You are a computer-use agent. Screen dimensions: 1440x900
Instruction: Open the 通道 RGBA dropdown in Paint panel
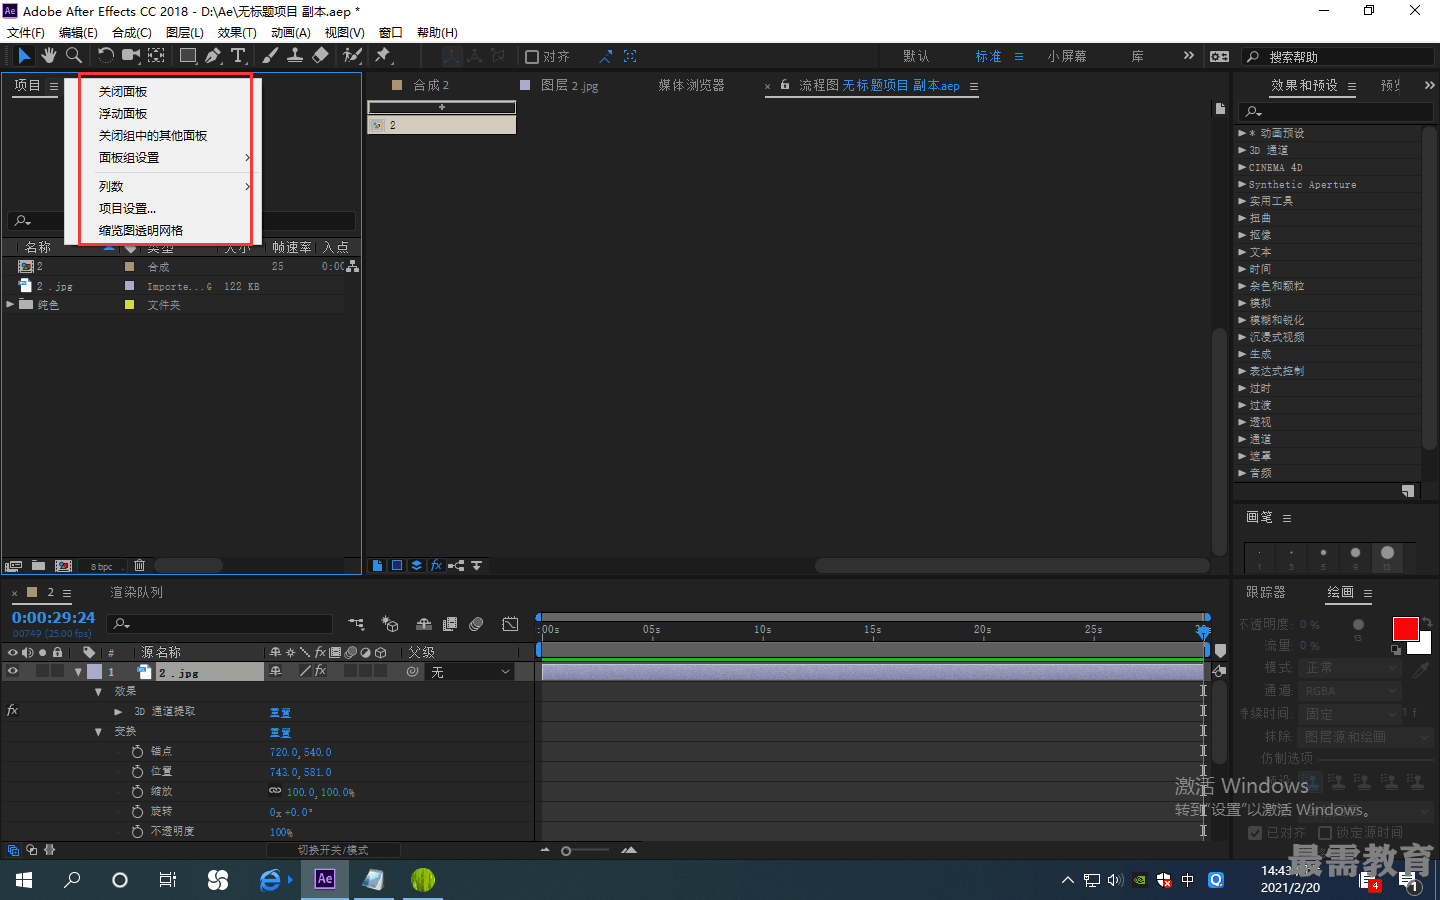pyautogui.click(x=1351, y=691)
